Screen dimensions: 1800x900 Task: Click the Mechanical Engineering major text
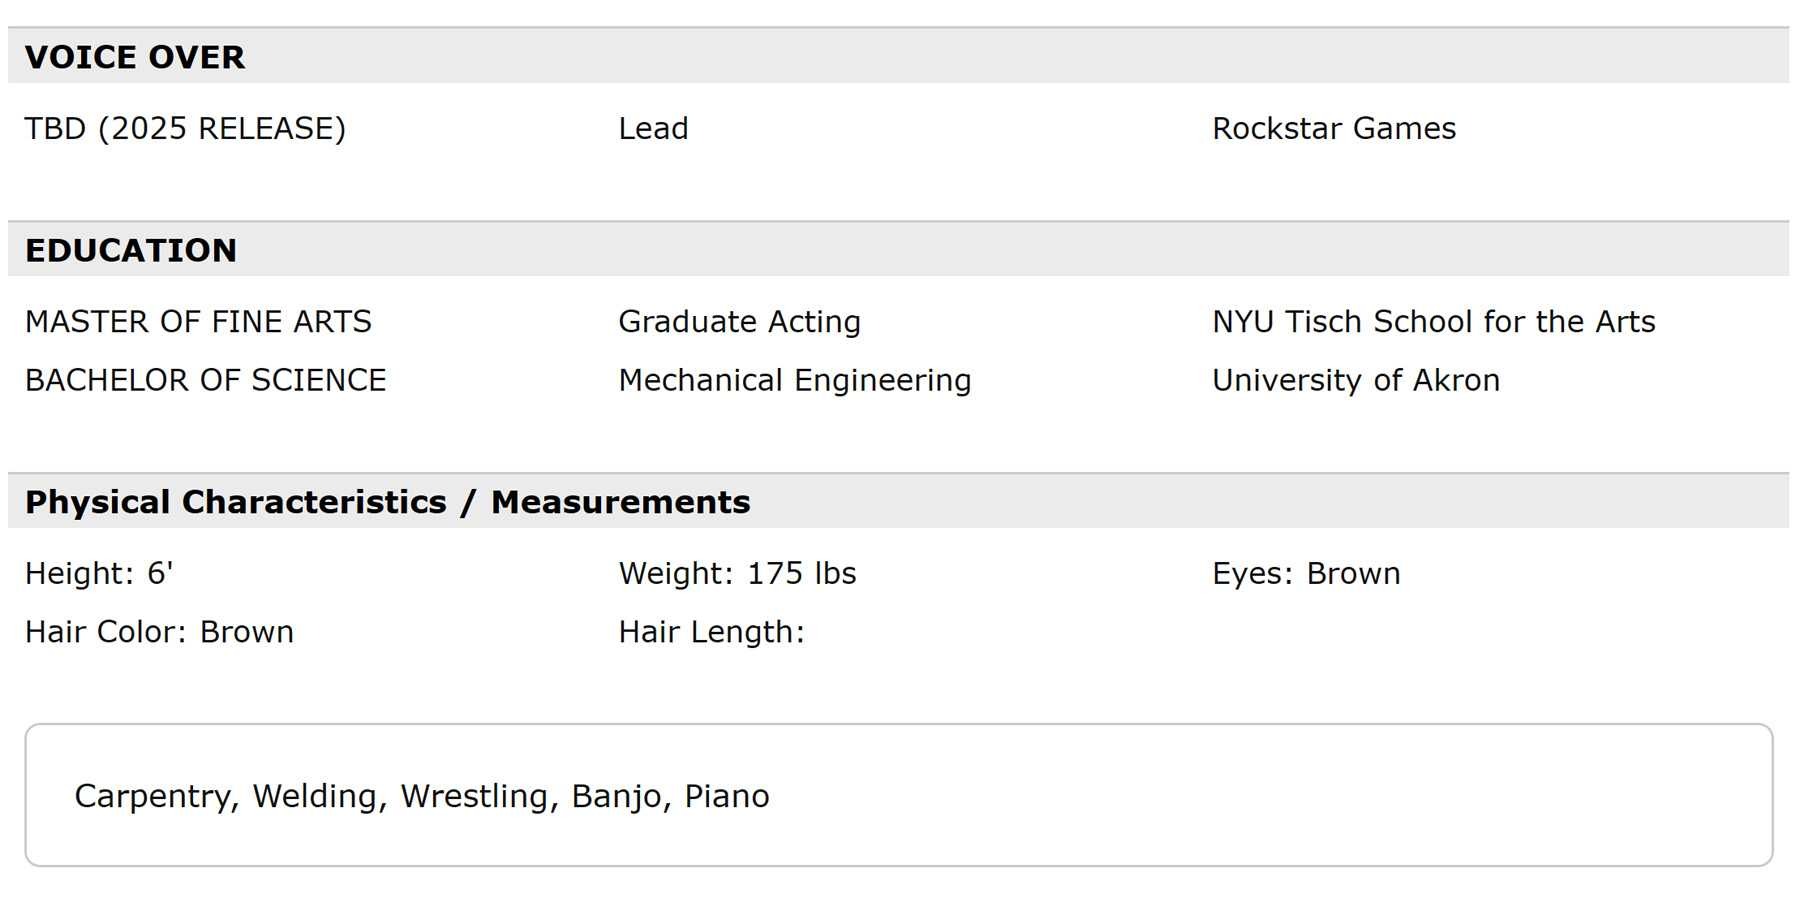(x=794, y=380)
